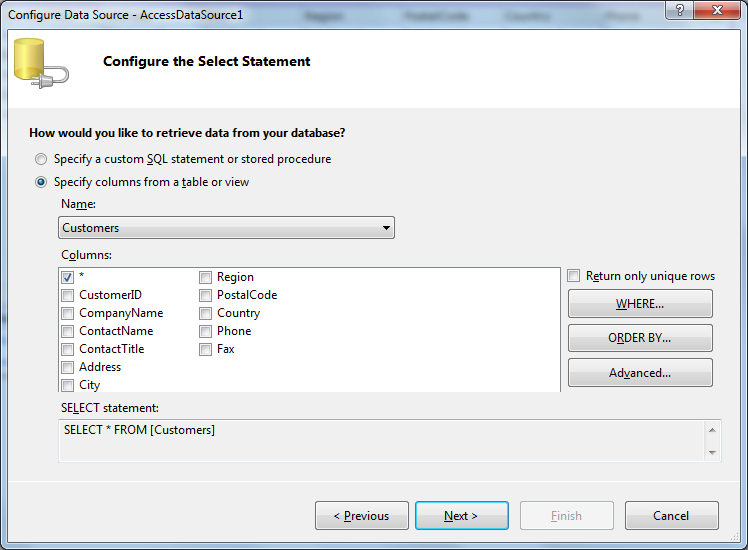Select specify columns from table option
This screenshot has width=748, height=550.
click(x=41, y=182)
